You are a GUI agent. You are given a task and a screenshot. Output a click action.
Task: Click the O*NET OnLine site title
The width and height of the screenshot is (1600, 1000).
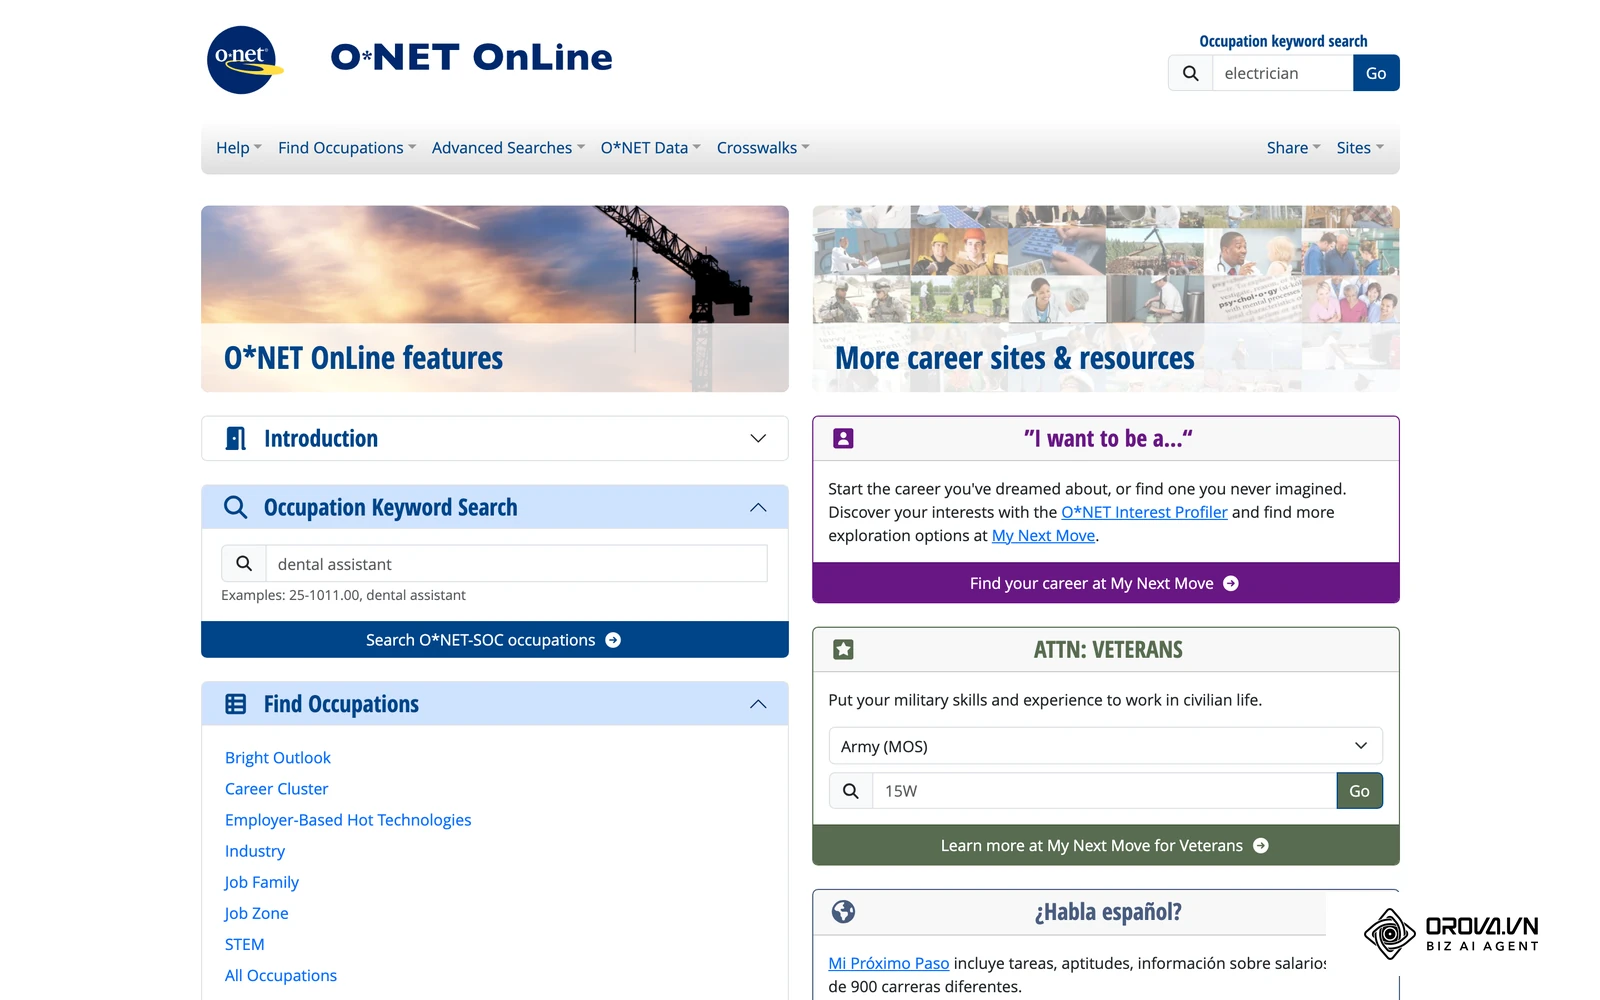point(471,57)
